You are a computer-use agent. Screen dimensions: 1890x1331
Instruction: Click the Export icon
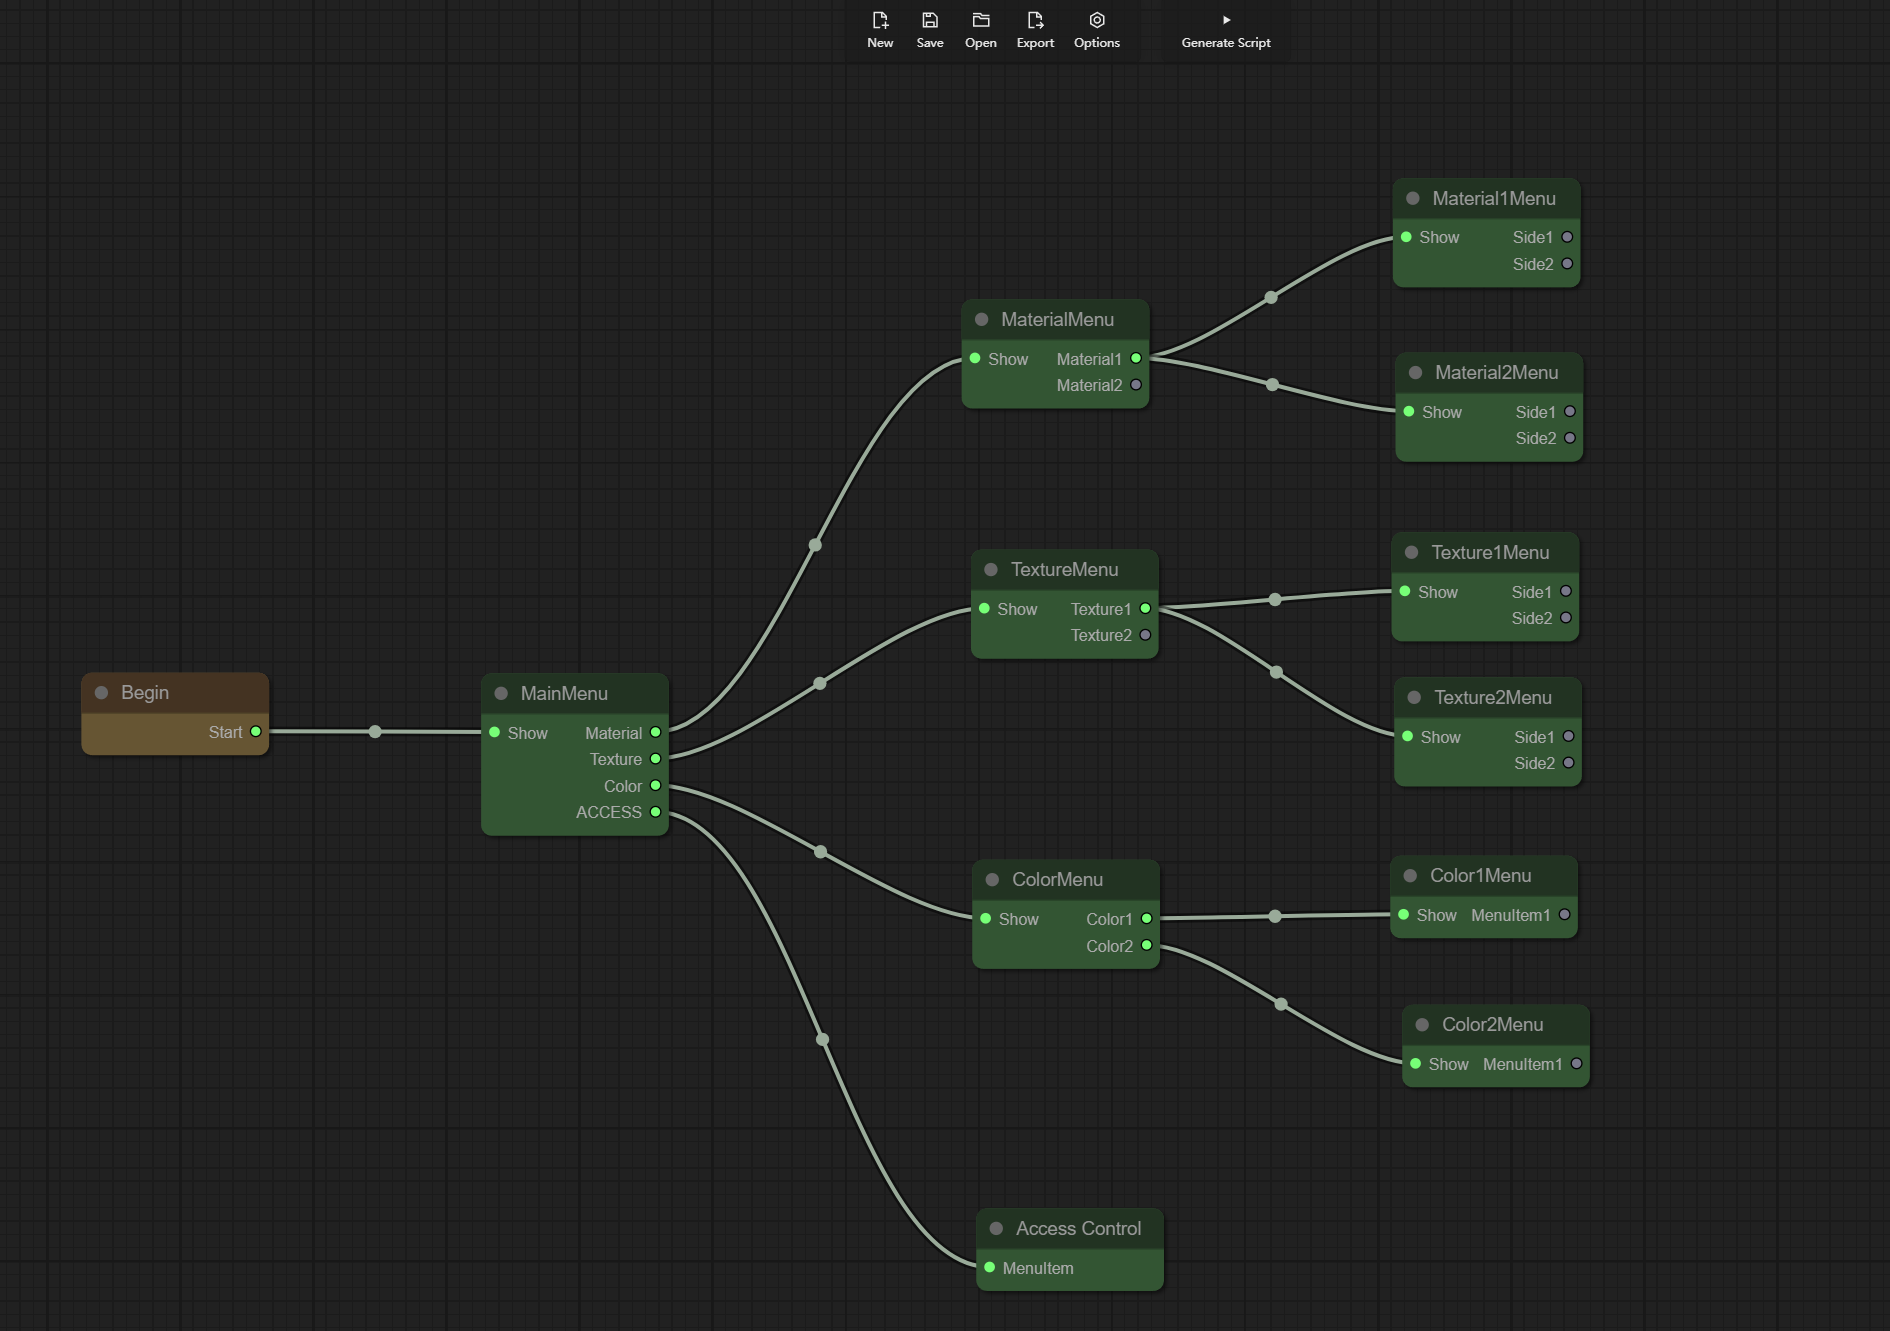pos(1035,21)
